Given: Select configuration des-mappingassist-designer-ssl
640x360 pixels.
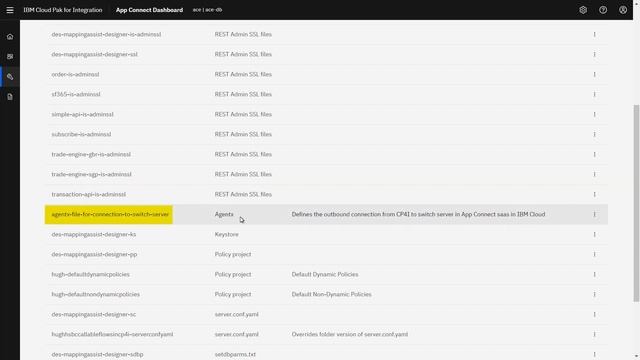Looking at the screenshot, I should coord(94,54).
